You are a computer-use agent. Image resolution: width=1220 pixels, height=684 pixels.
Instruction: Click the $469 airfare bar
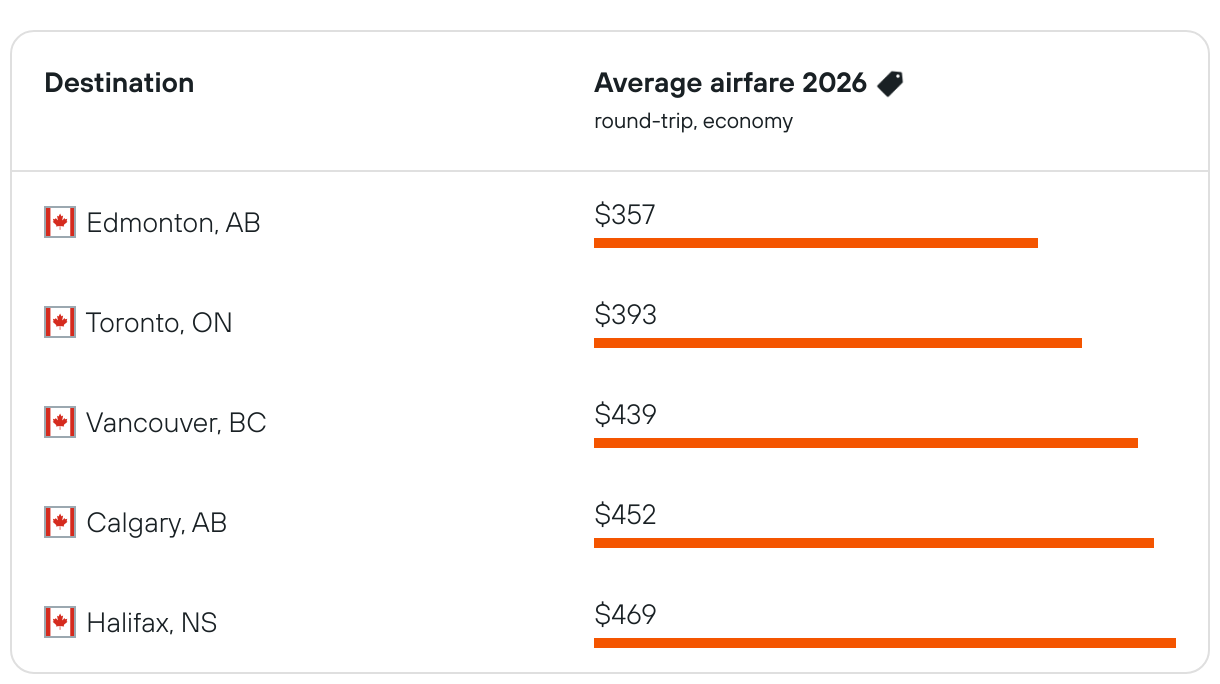[884, 643]
